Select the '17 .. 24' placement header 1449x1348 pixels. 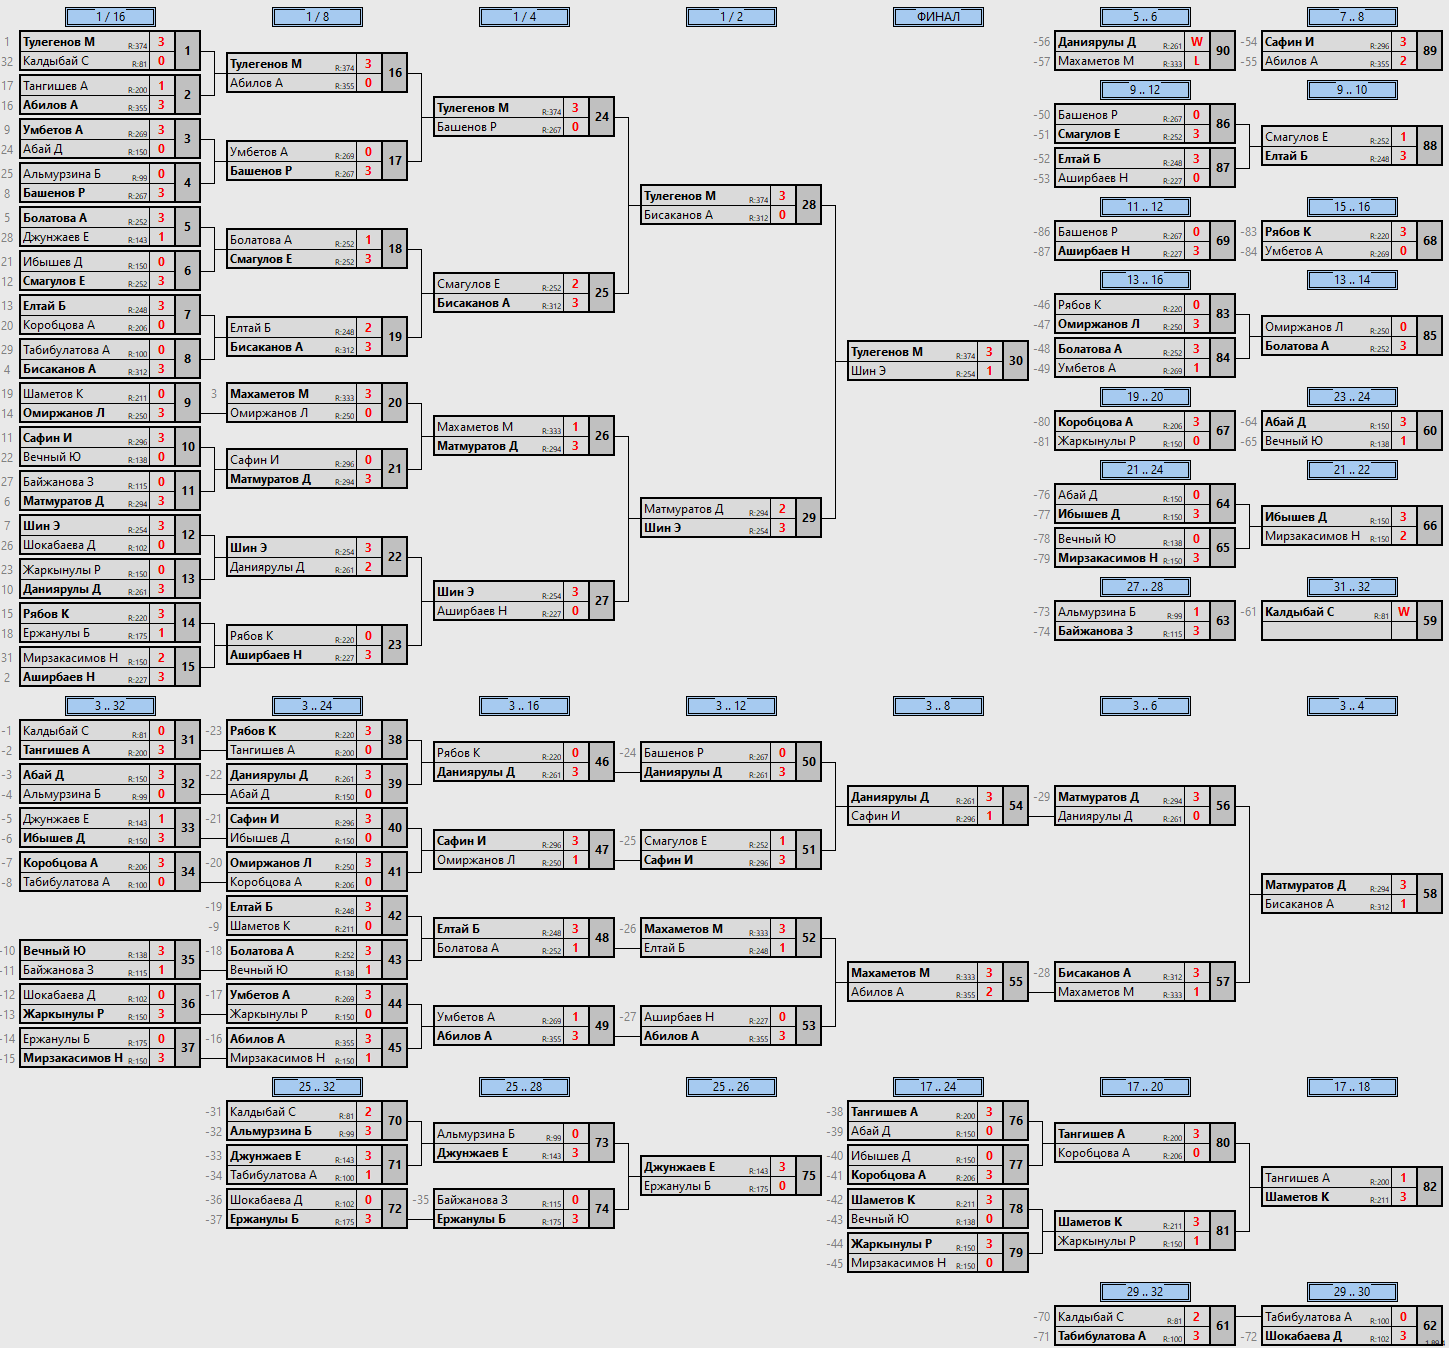938,1087
